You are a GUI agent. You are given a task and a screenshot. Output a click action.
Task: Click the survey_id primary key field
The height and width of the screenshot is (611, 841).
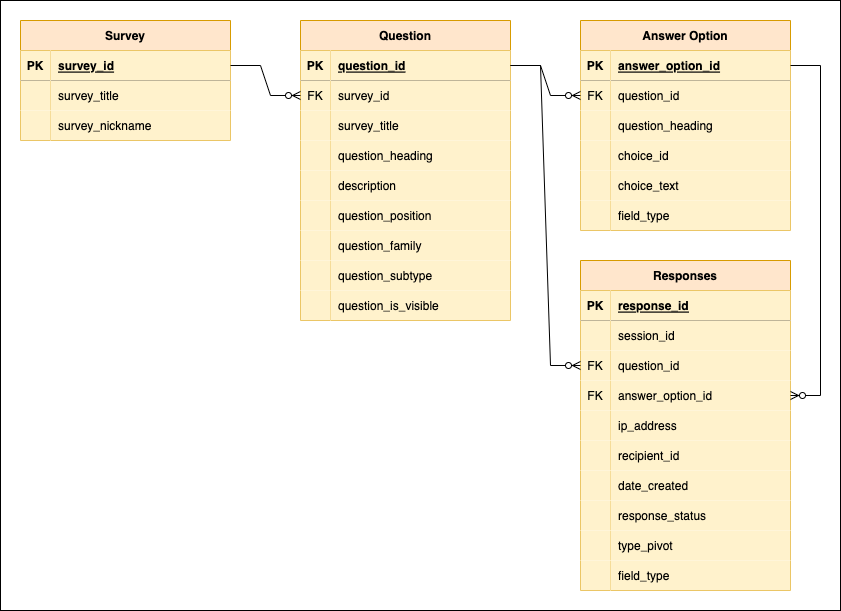(x=88, y=65)
